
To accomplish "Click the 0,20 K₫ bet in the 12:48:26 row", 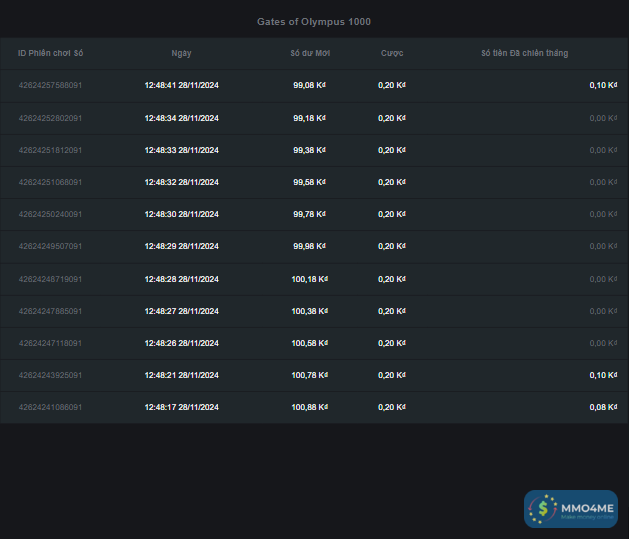I will pyautogui.click(x=392, y=343).
